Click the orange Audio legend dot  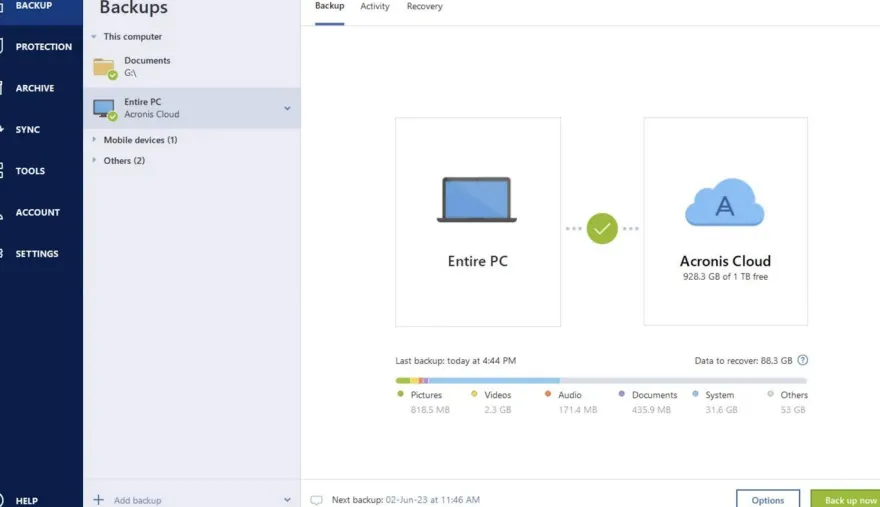tap(548, 394)
